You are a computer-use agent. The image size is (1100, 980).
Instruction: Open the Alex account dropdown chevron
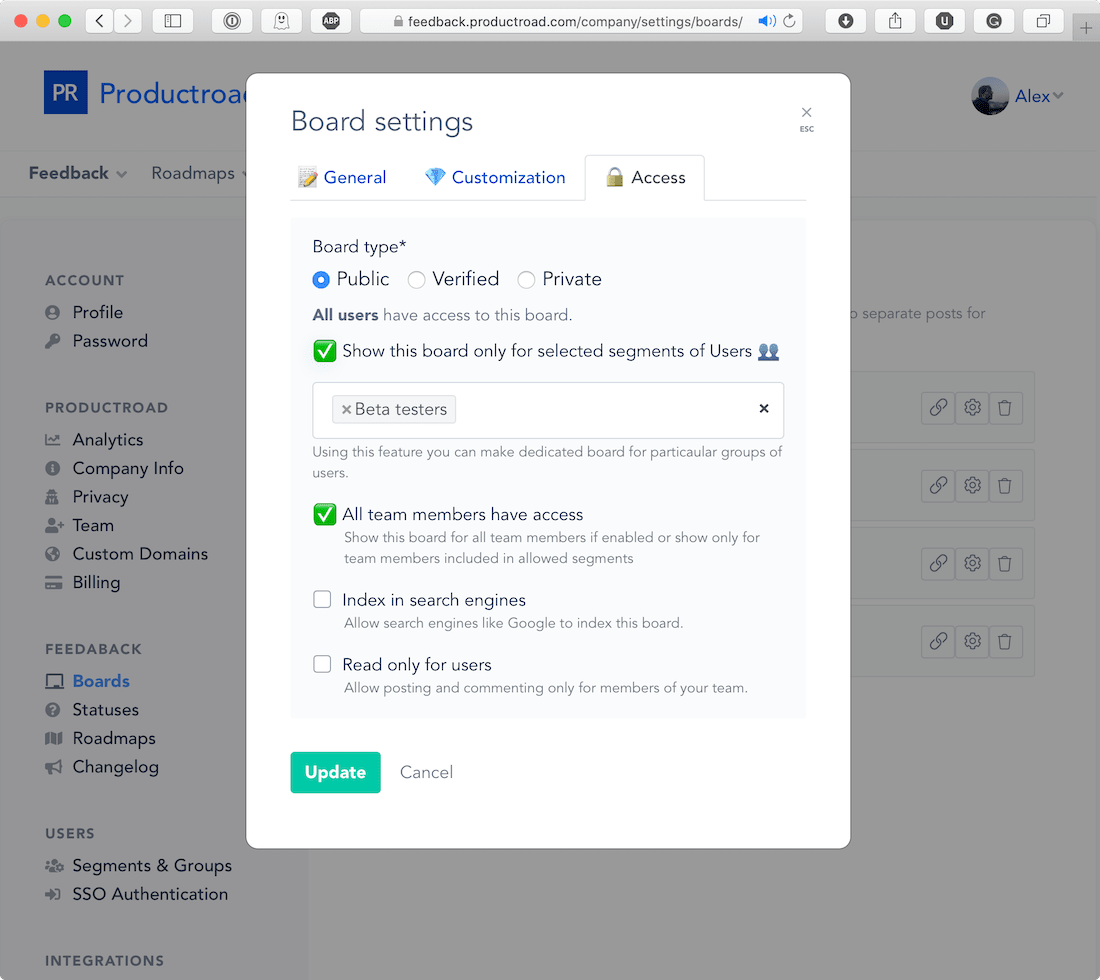click(x=1058, y=95)
